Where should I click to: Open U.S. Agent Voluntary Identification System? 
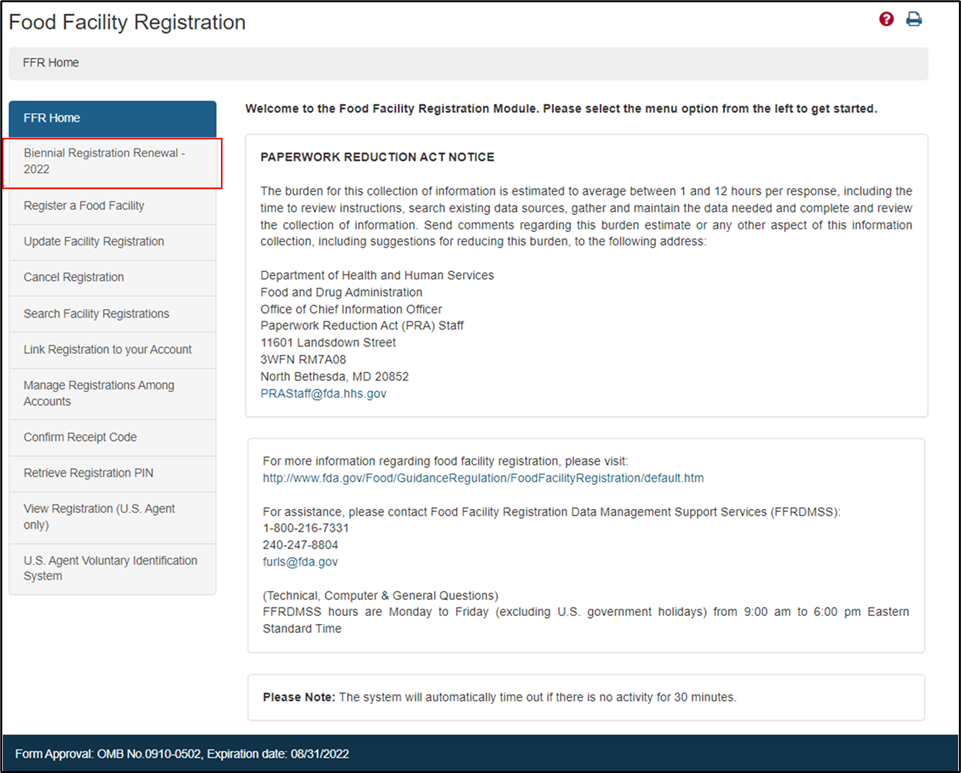113,569
